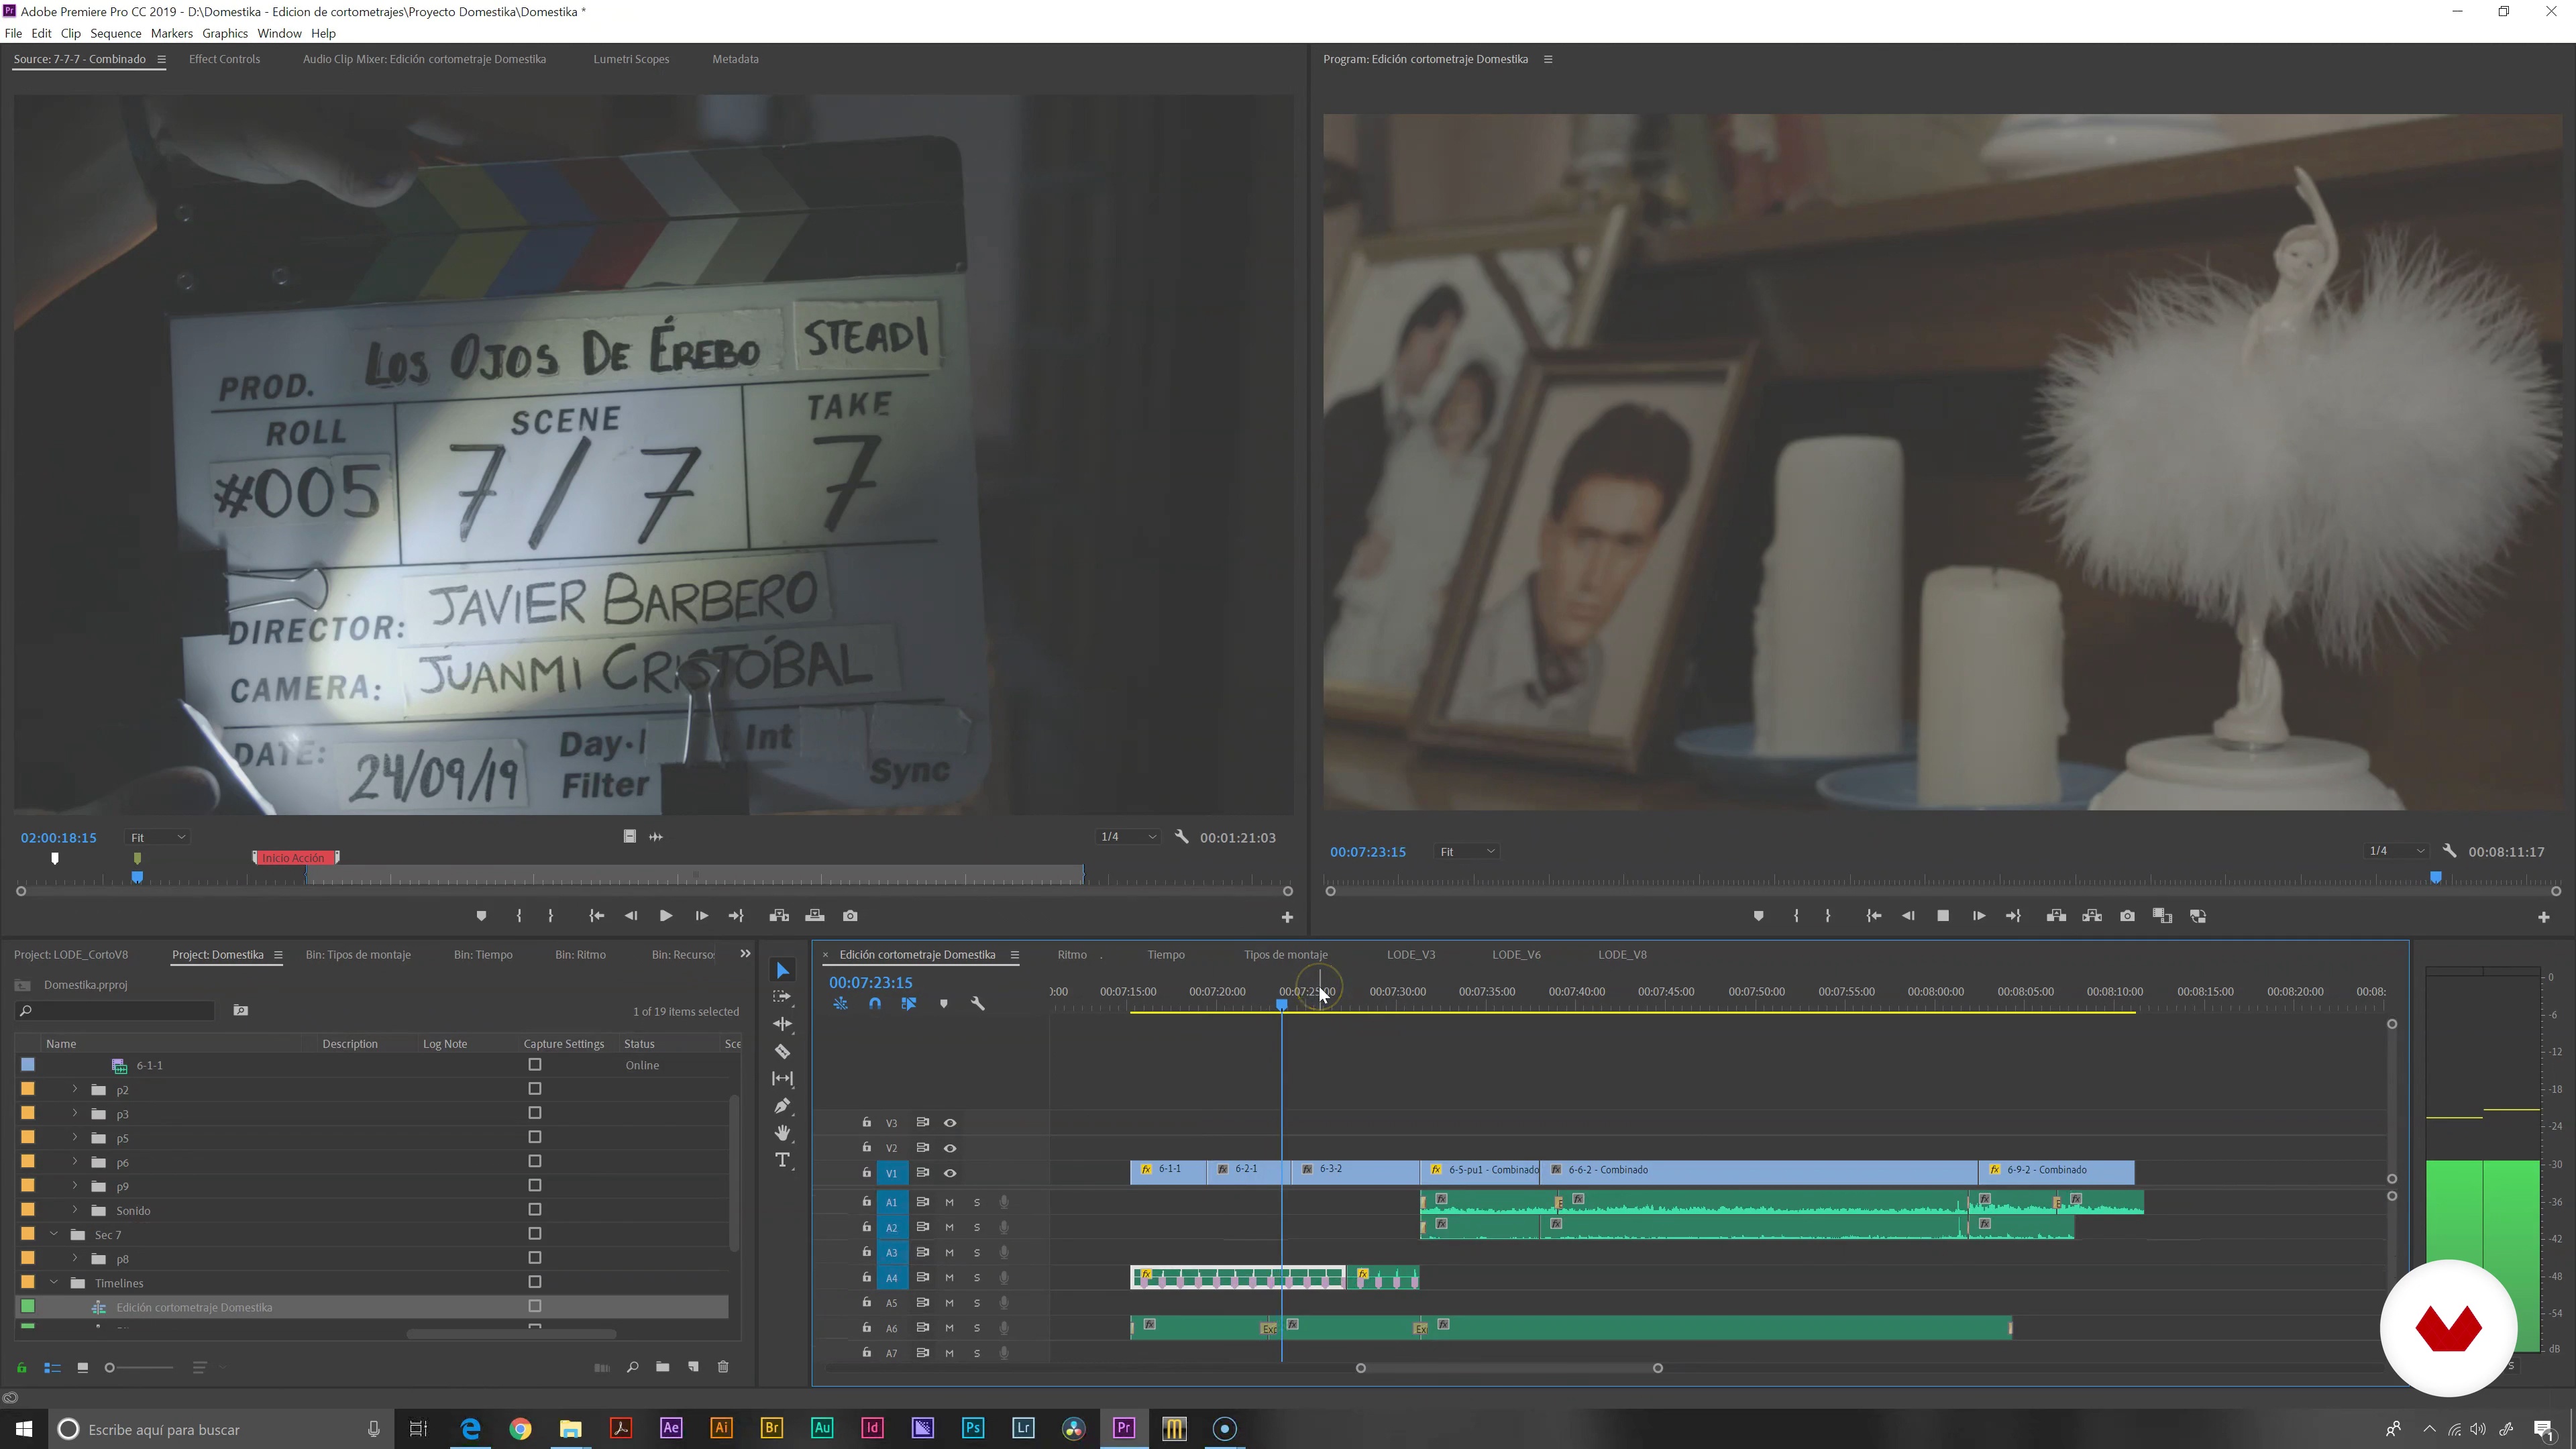Viewport: 2576px width, 1449px height.
Task: Open Source monitor 1/4 resolution dropdown
Action: [1128, 837]
